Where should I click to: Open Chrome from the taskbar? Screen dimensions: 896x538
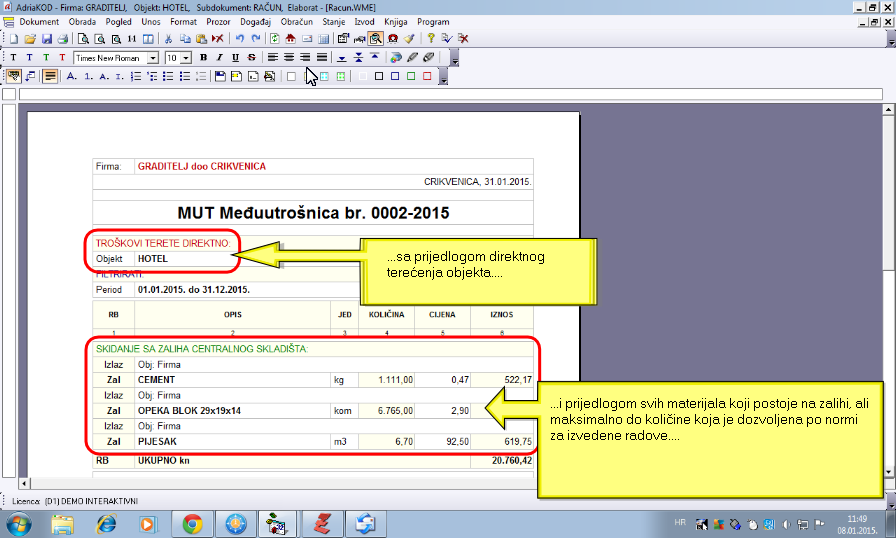click(193, 524)
